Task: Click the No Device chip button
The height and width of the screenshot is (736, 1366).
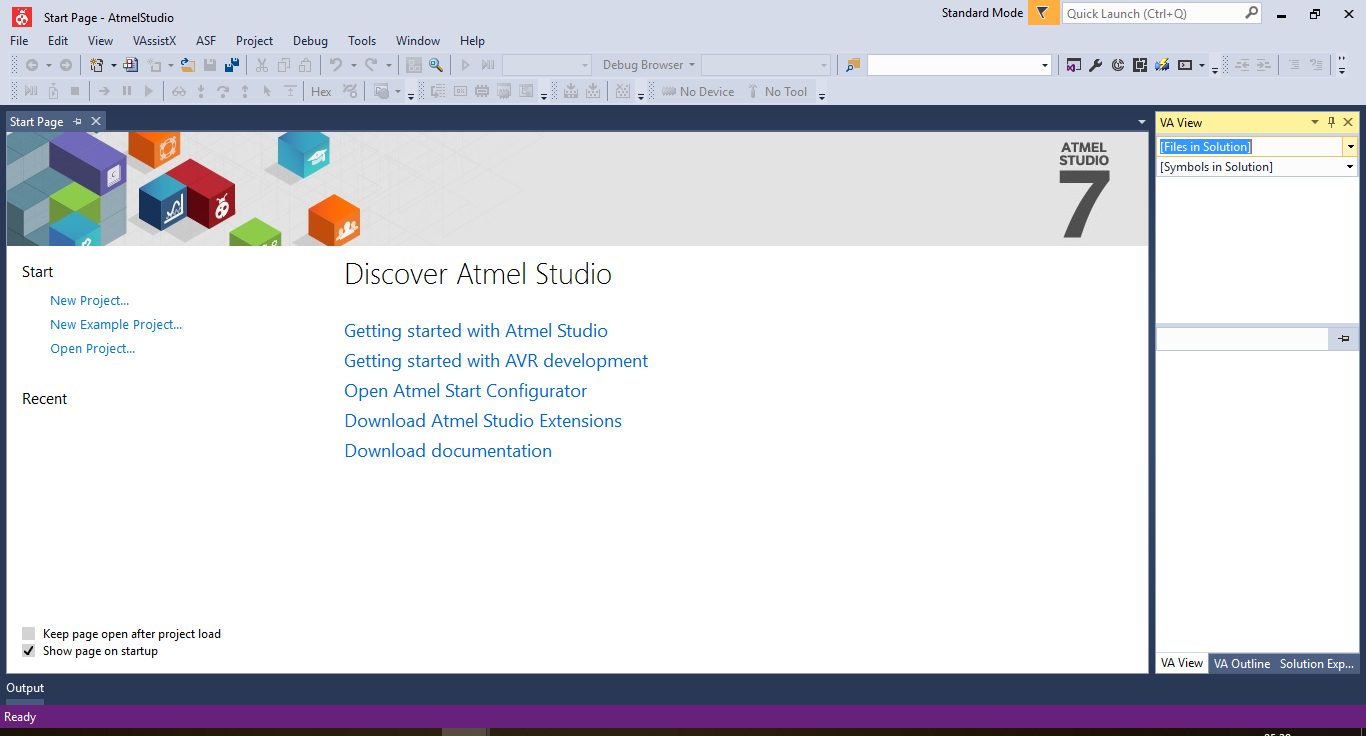Action: click(698, 92)
